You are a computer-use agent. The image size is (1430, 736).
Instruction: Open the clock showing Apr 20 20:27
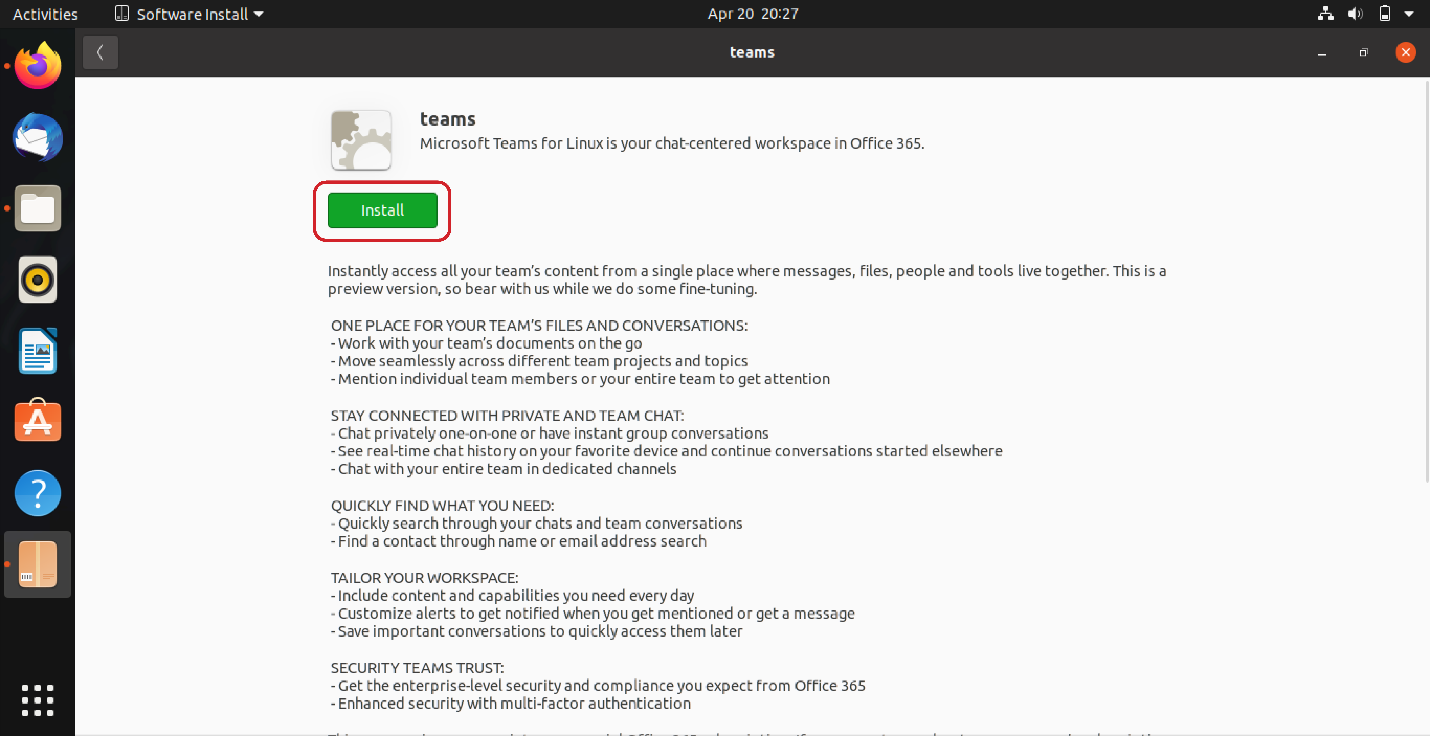pos(753,14)
